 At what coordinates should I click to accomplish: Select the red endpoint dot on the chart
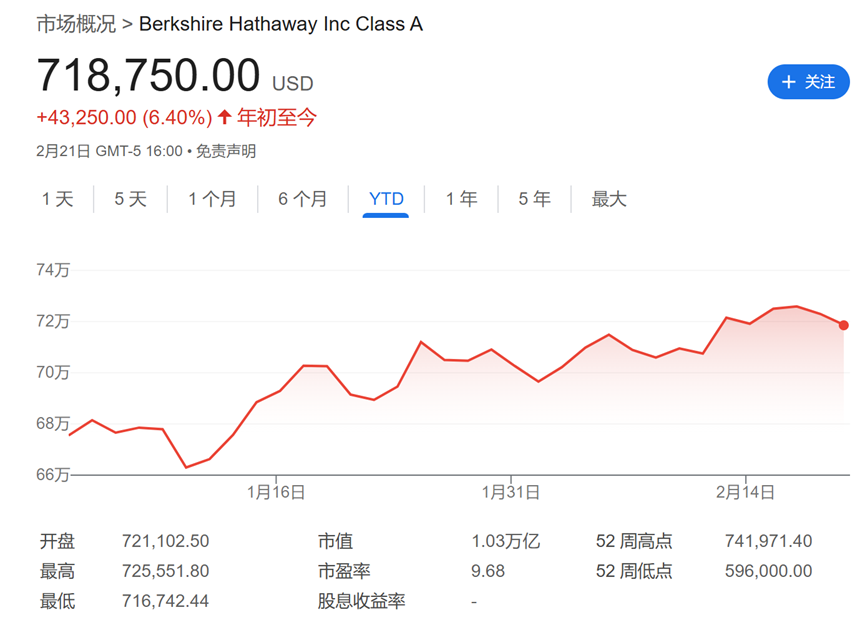tap(843, 325)
